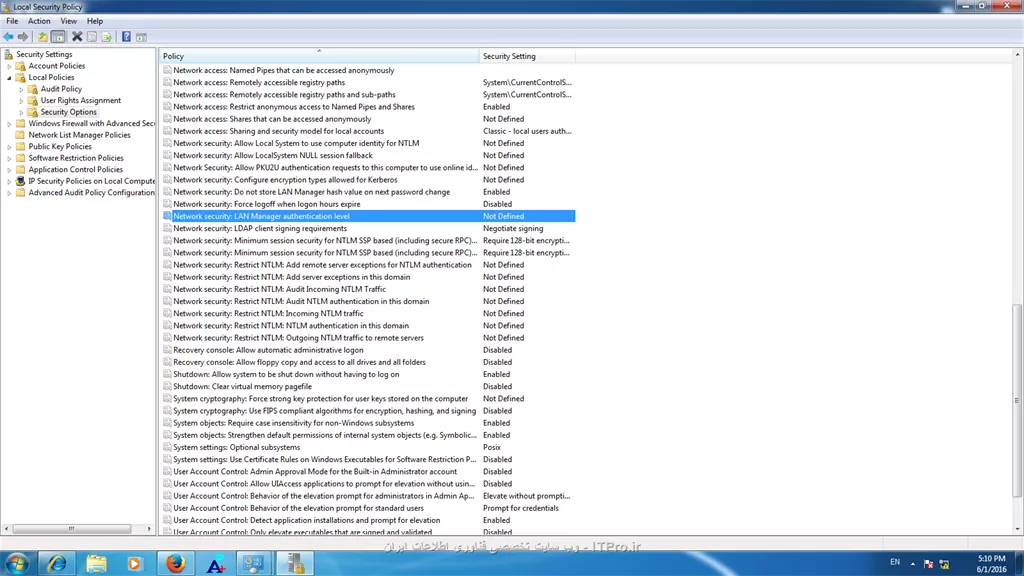This screenshot has width=1024, height=576.
Task: Click the Account Policies folder icon
Action: coord(21,66)
